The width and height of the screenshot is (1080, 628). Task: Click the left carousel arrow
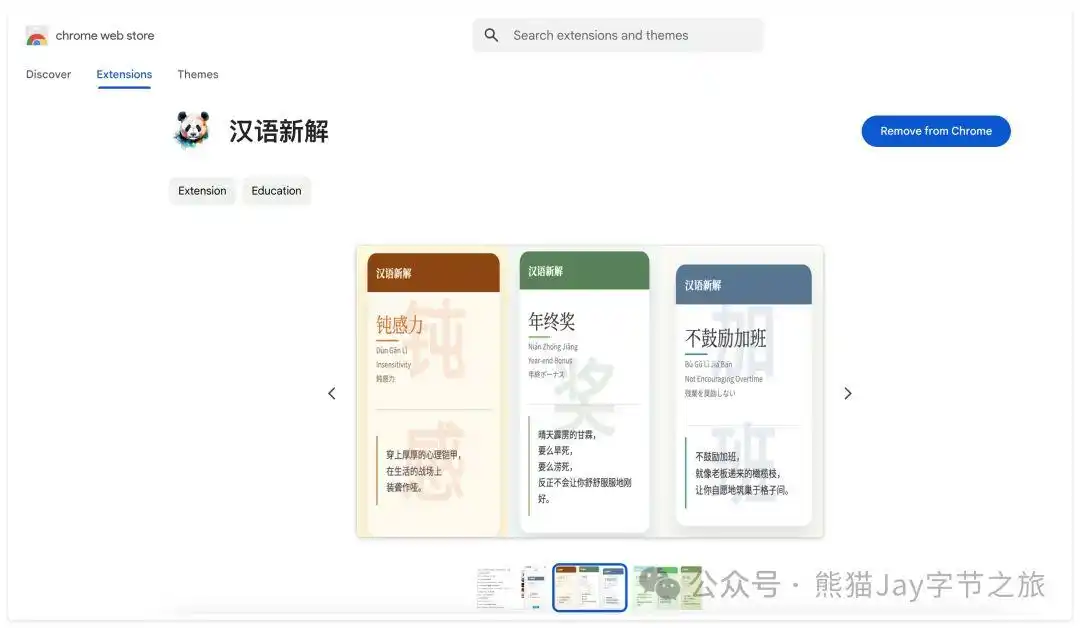[x=332, y=393]
